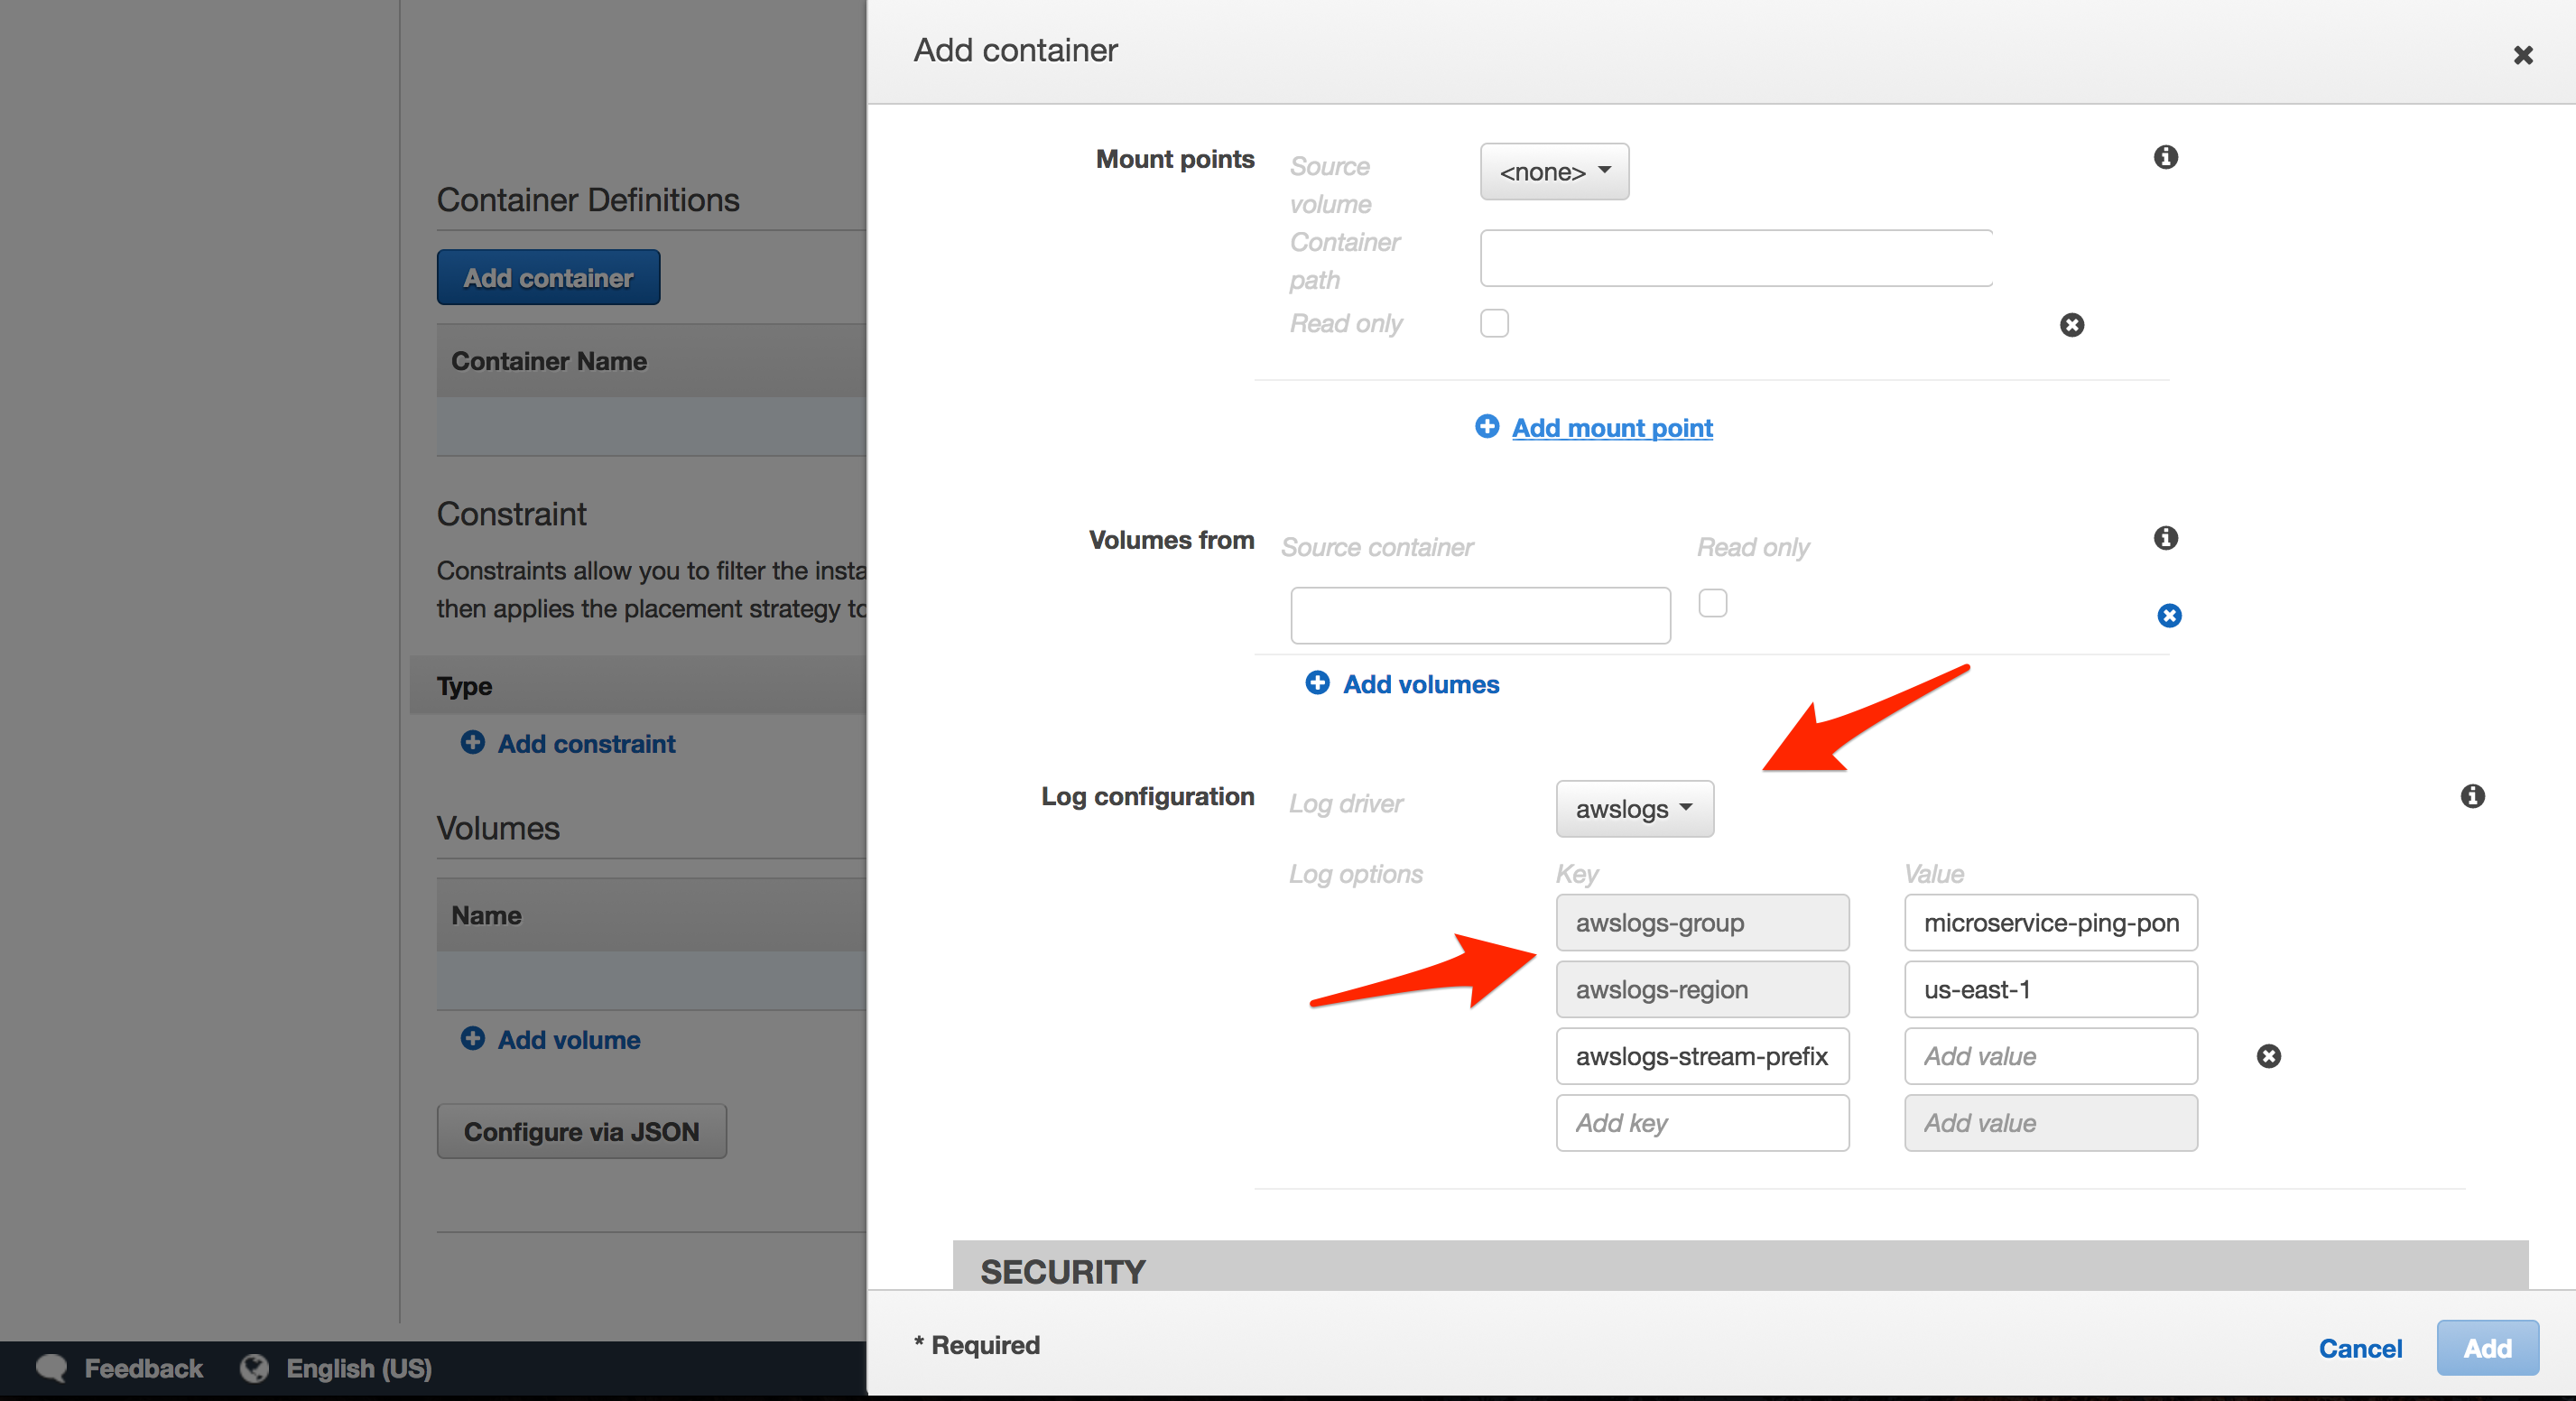Click the Add button to save container
Image resolution: width=2576 pixels, height=1401 pixels.
coord(2487,1347)
